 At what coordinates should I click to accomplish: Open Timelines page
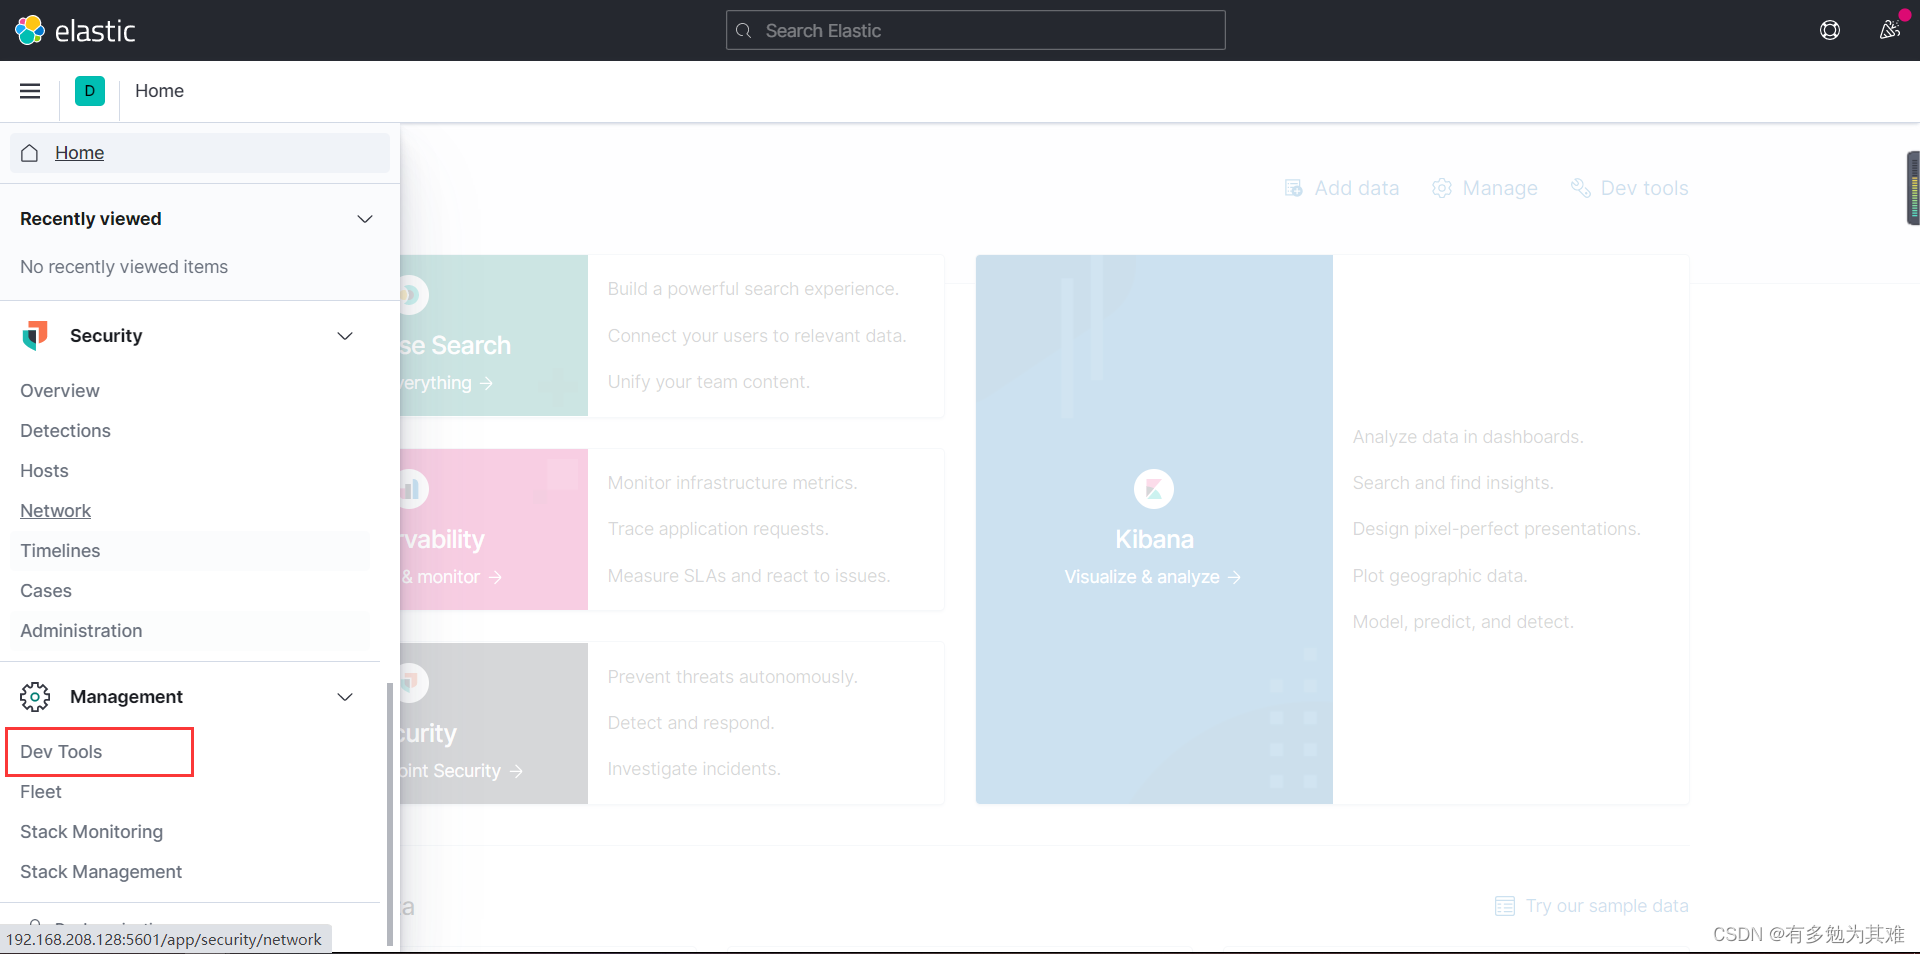(60, 551)
